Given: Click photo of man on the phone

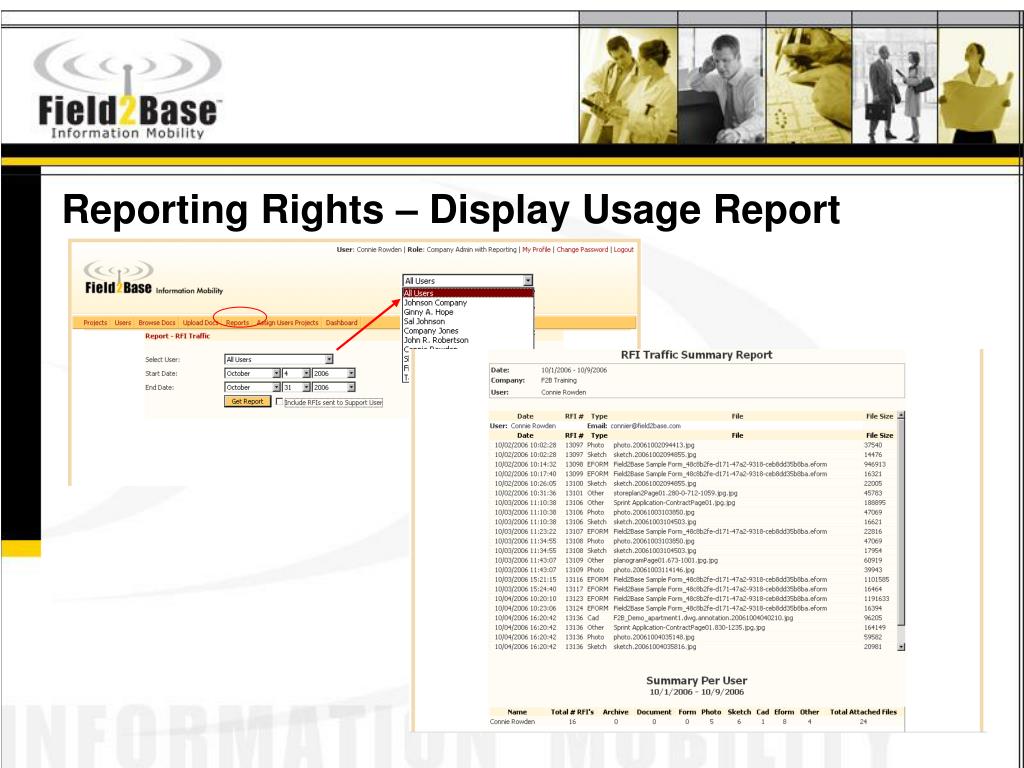Looking at the screenshot, I should pos(722,85).
